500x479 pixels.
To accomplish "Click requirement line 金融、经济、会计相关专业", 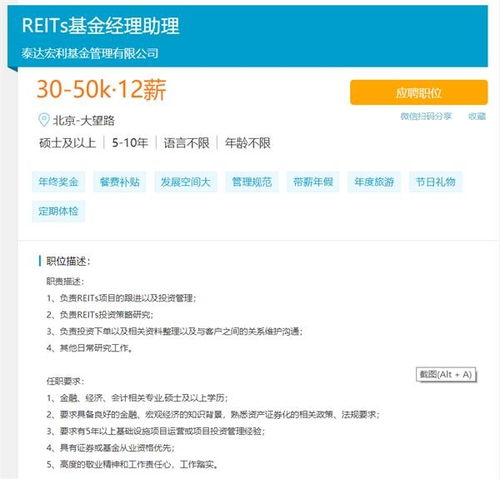I will (137, 398).
